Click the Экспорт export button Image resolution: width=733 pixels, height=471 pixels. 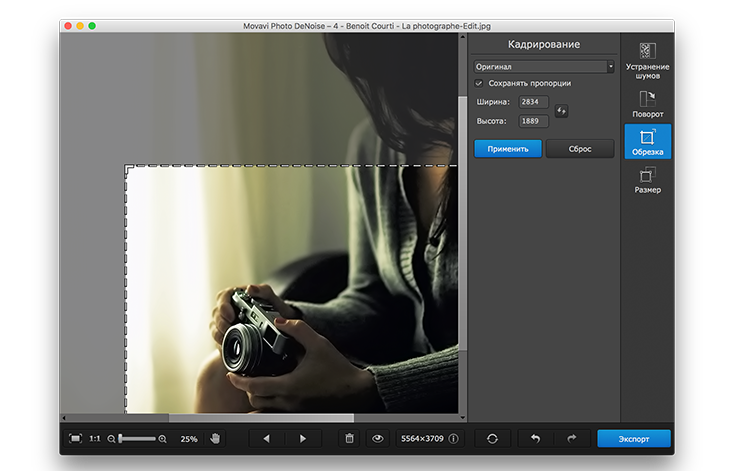click(633, 439)
